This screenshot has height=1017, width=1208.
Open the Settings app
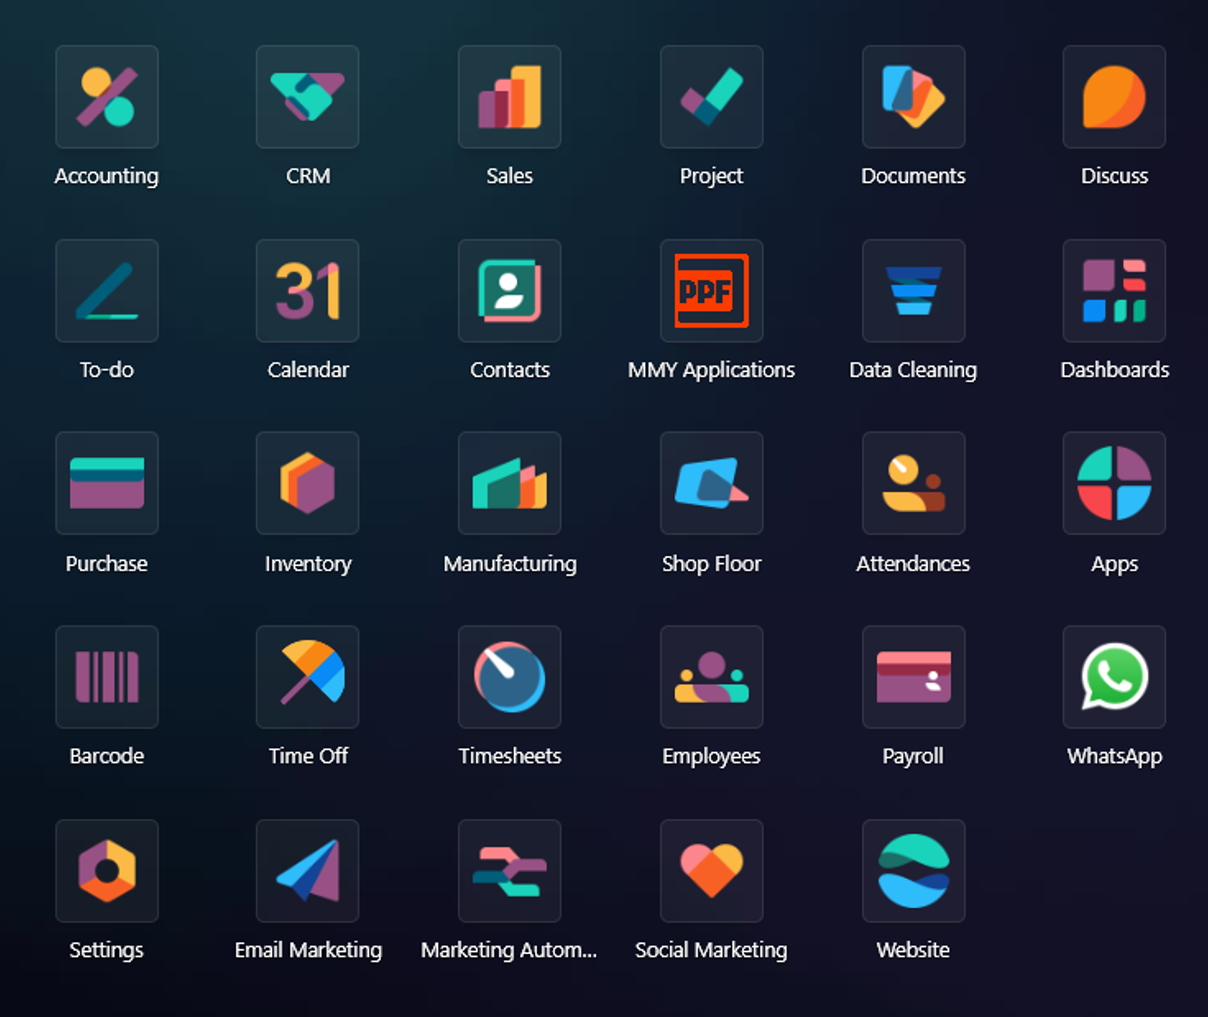(106, 871)
